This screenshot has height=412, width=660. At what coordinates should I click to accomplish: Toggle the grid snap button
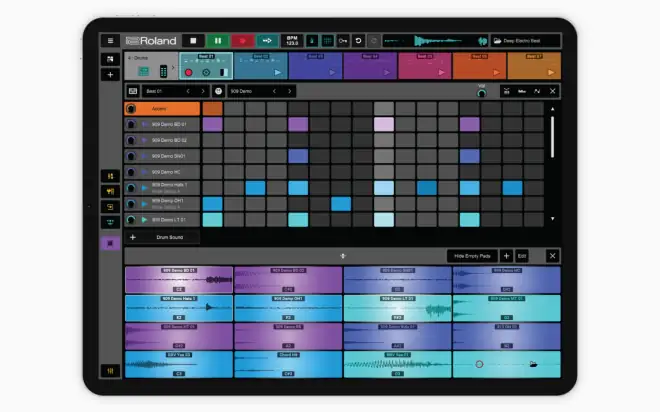(327, 41)
